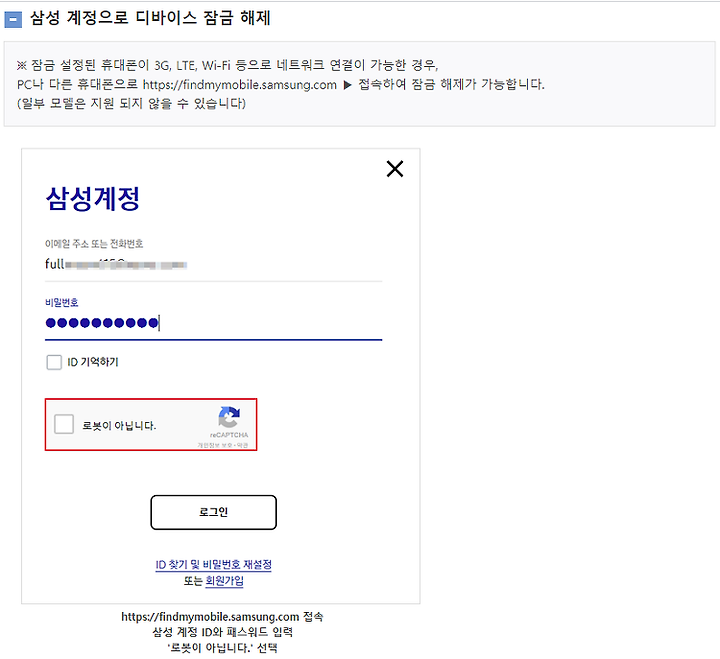This screenshot has width=720, height=659.
Task: Select the 삼성계정 heading text
Action: click(x=92, y=198)
